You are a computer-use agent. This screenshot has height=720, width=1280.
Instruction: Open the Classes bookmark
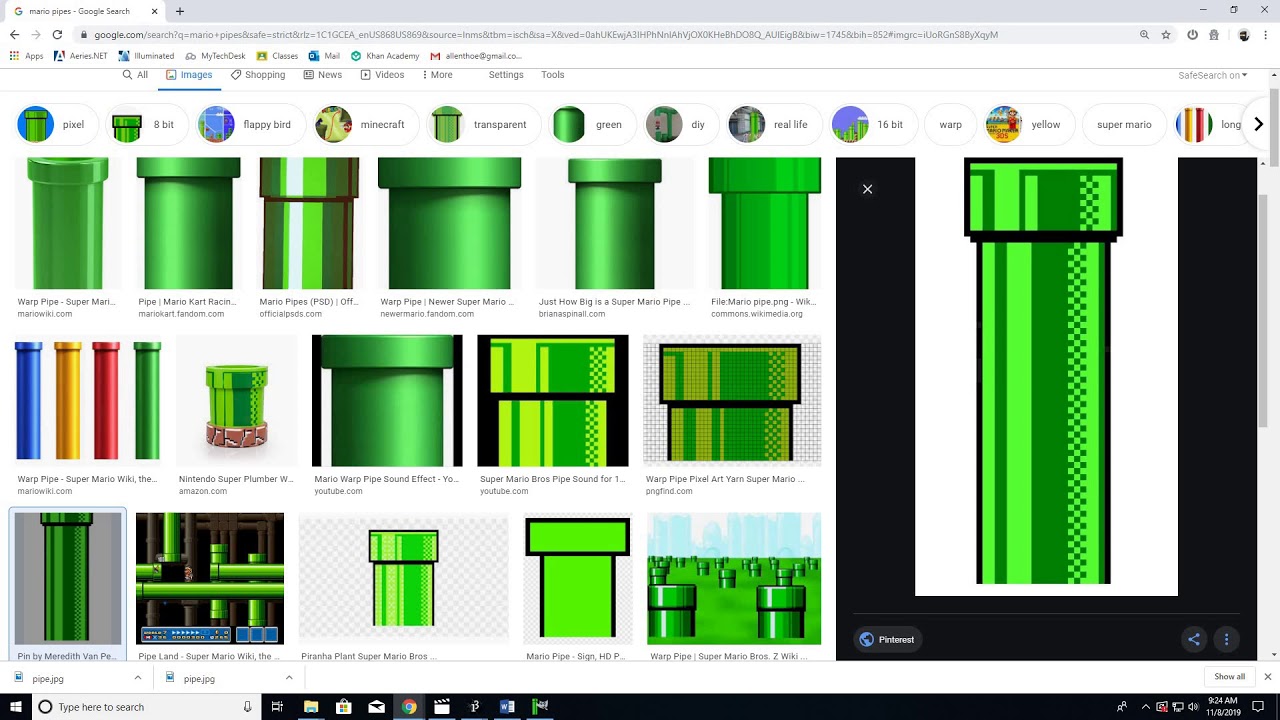(277, 56)
